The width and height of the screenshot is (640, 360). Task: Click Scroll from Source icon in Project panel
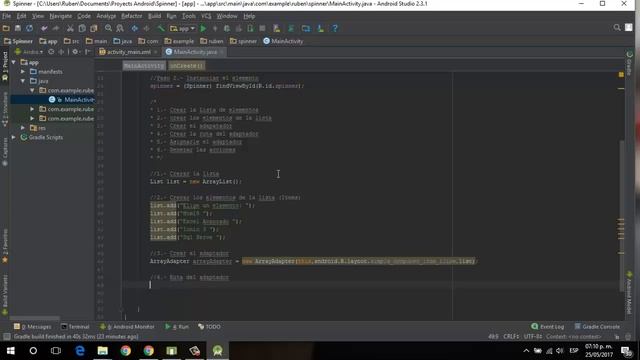click(x=51, y=52)
